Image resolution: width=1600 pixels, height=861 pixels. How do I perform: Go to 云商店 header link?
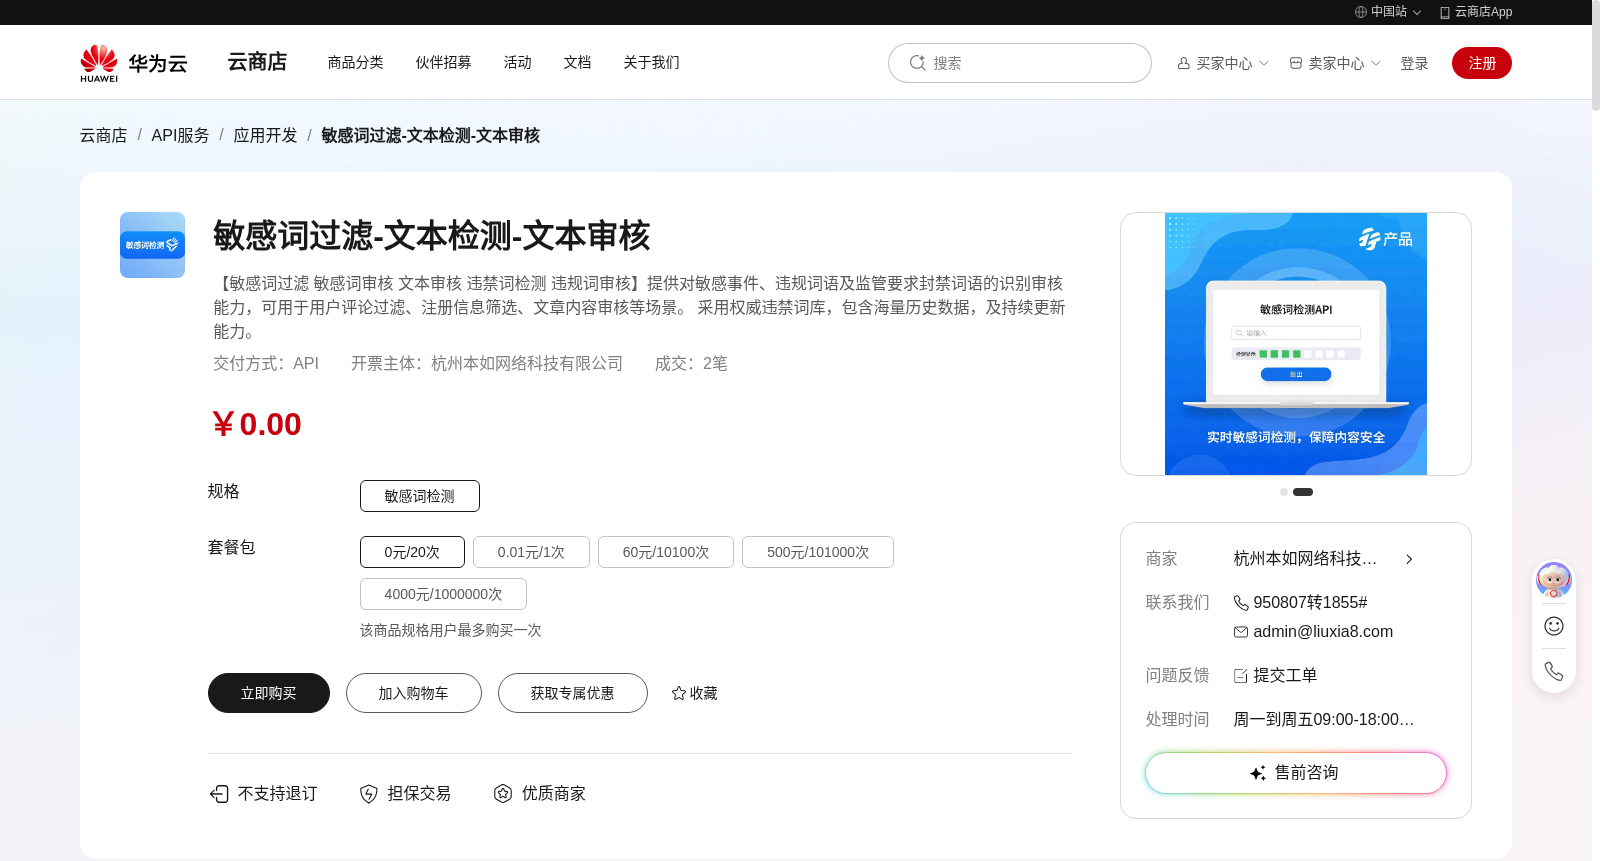click(257, 62)
